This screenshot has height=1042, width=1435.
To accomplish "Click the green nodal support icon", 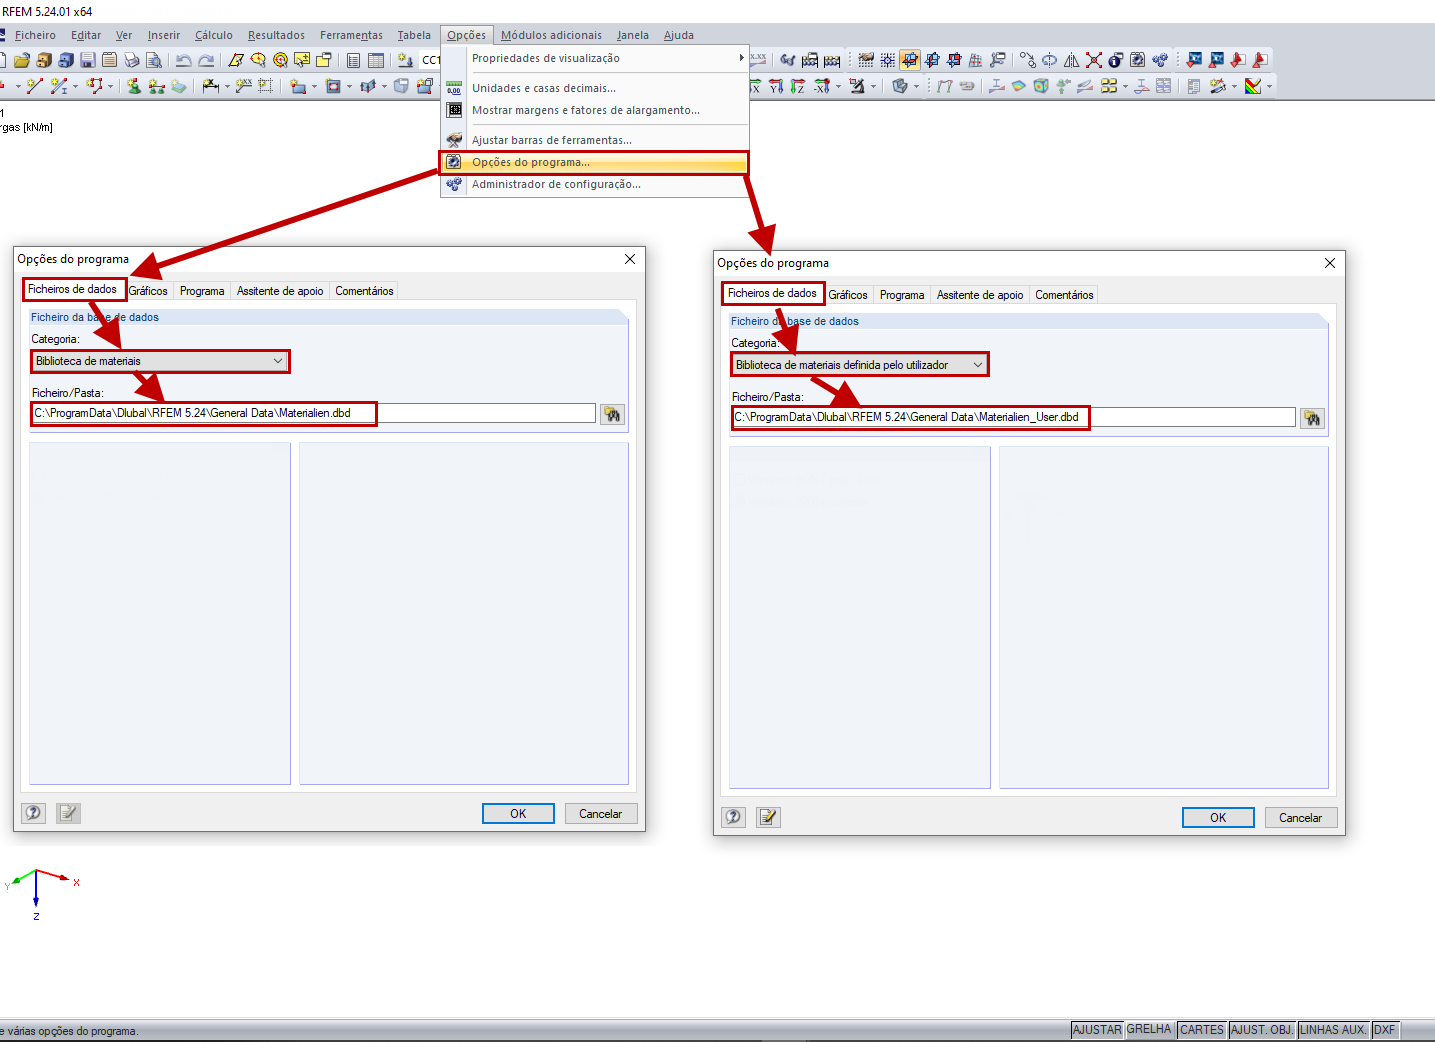I will [x=134, y=86].
